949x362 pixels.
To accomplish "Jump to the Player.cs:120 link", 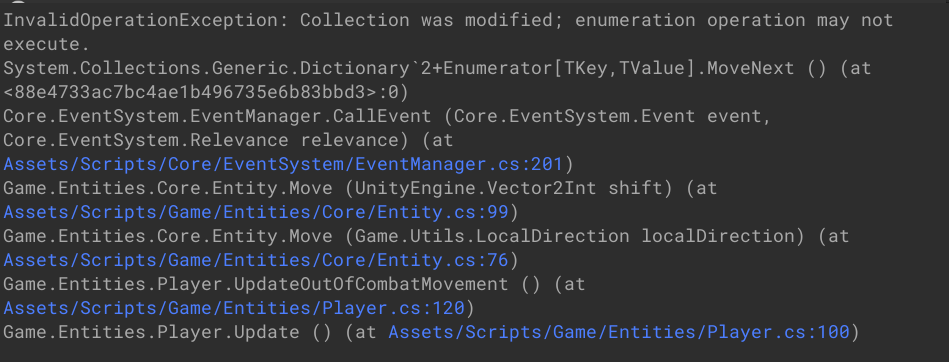I will [234, 308].
